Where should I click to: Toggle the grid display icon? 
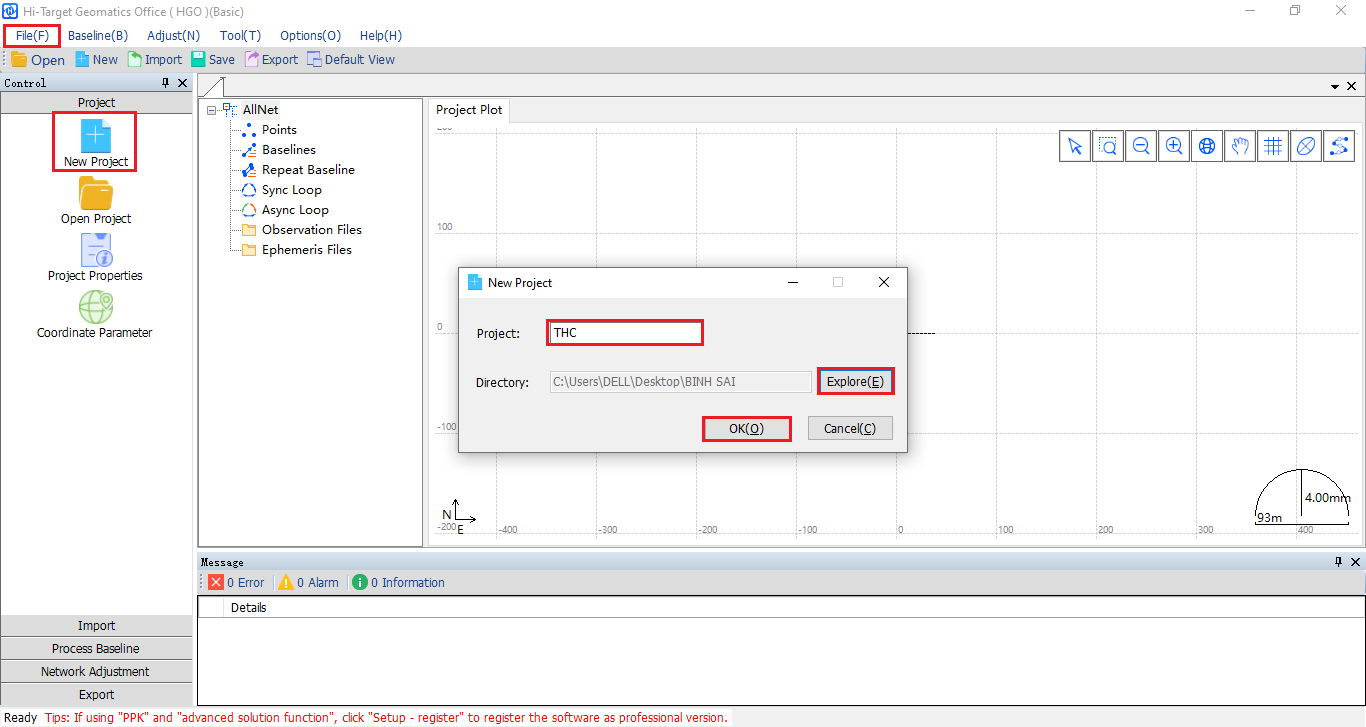1273,146
